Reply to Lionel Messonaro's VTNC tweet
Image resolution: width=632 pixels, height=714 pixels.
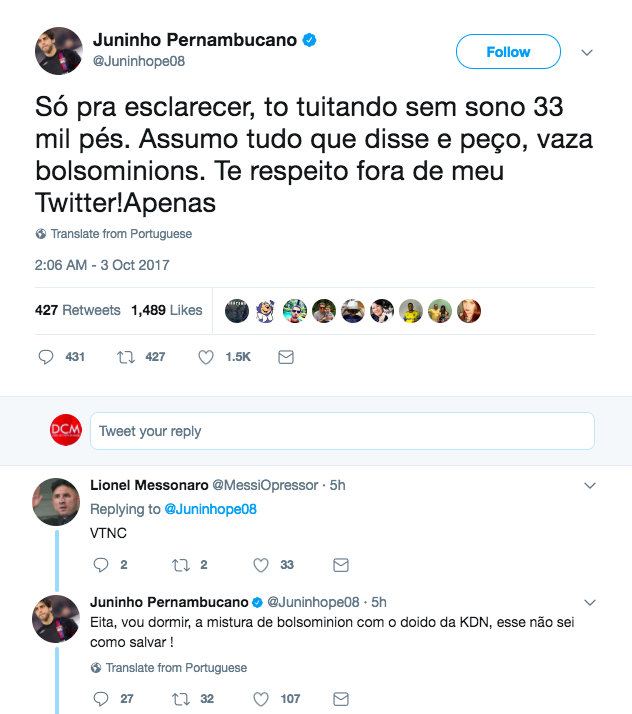pyautogui.click(x=100, y=565)
